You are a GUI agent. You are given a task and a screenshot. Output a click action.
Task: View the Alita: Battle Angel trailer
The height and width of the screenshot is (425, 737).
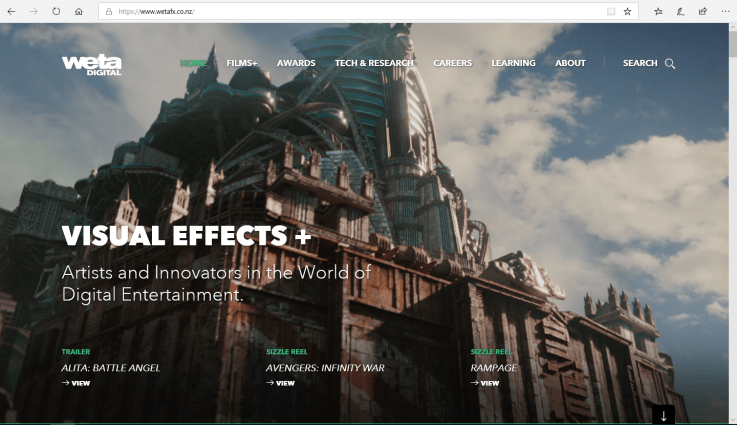click(x=76, y=383)
